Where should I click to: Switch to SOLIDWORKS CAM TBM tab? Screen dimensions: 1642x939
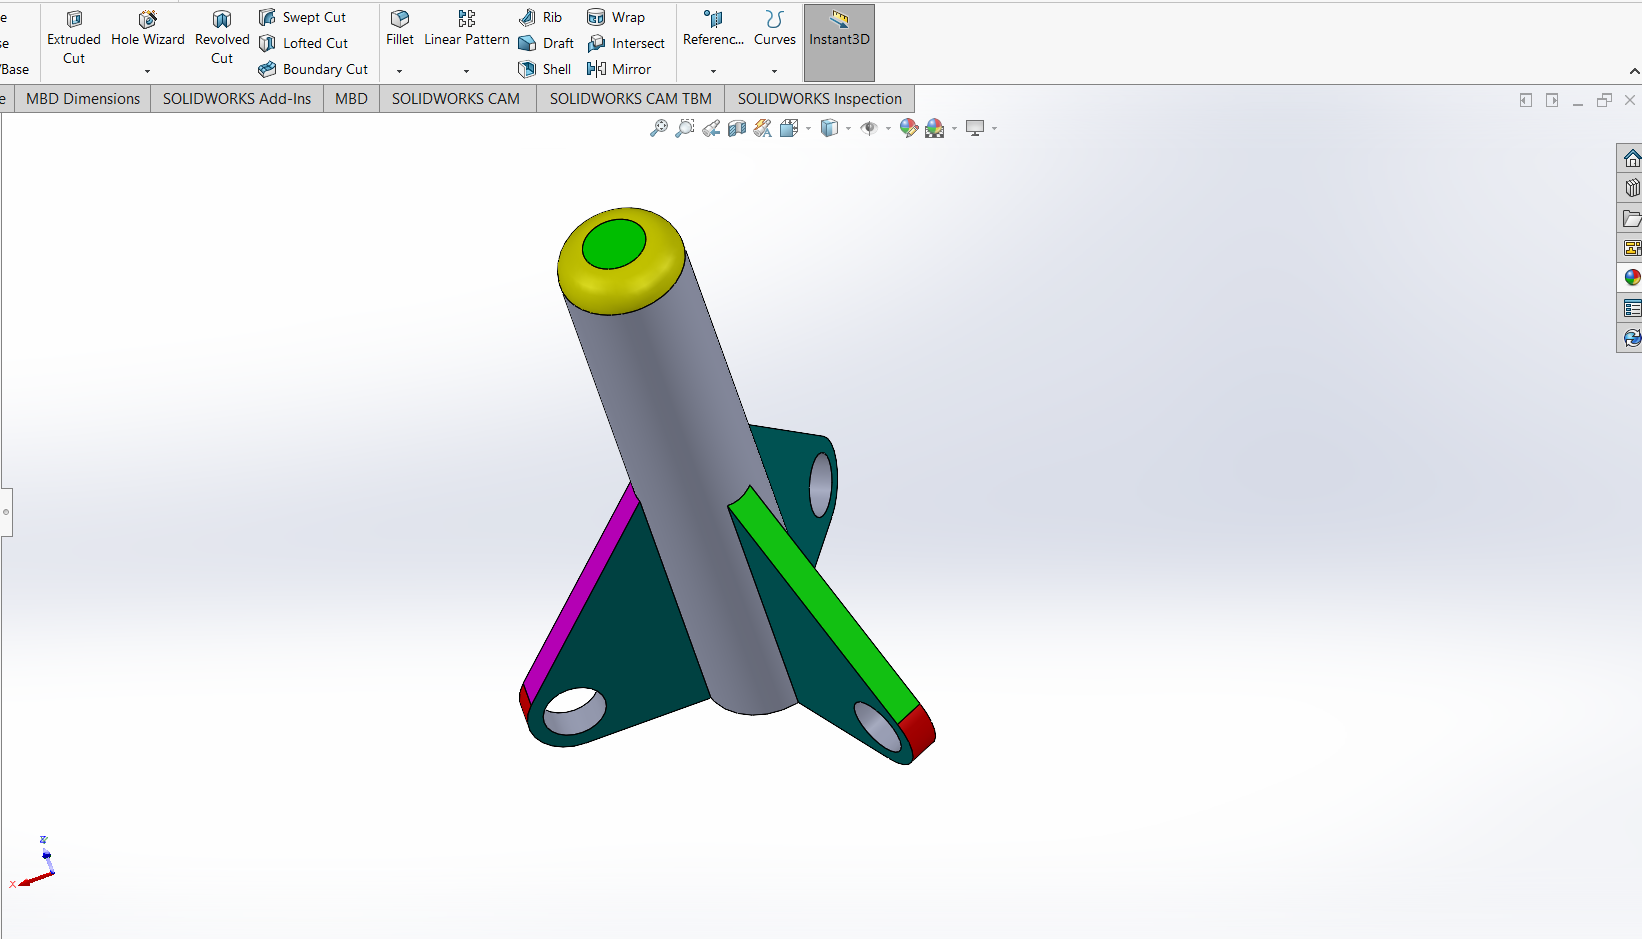tap(631, 99)
